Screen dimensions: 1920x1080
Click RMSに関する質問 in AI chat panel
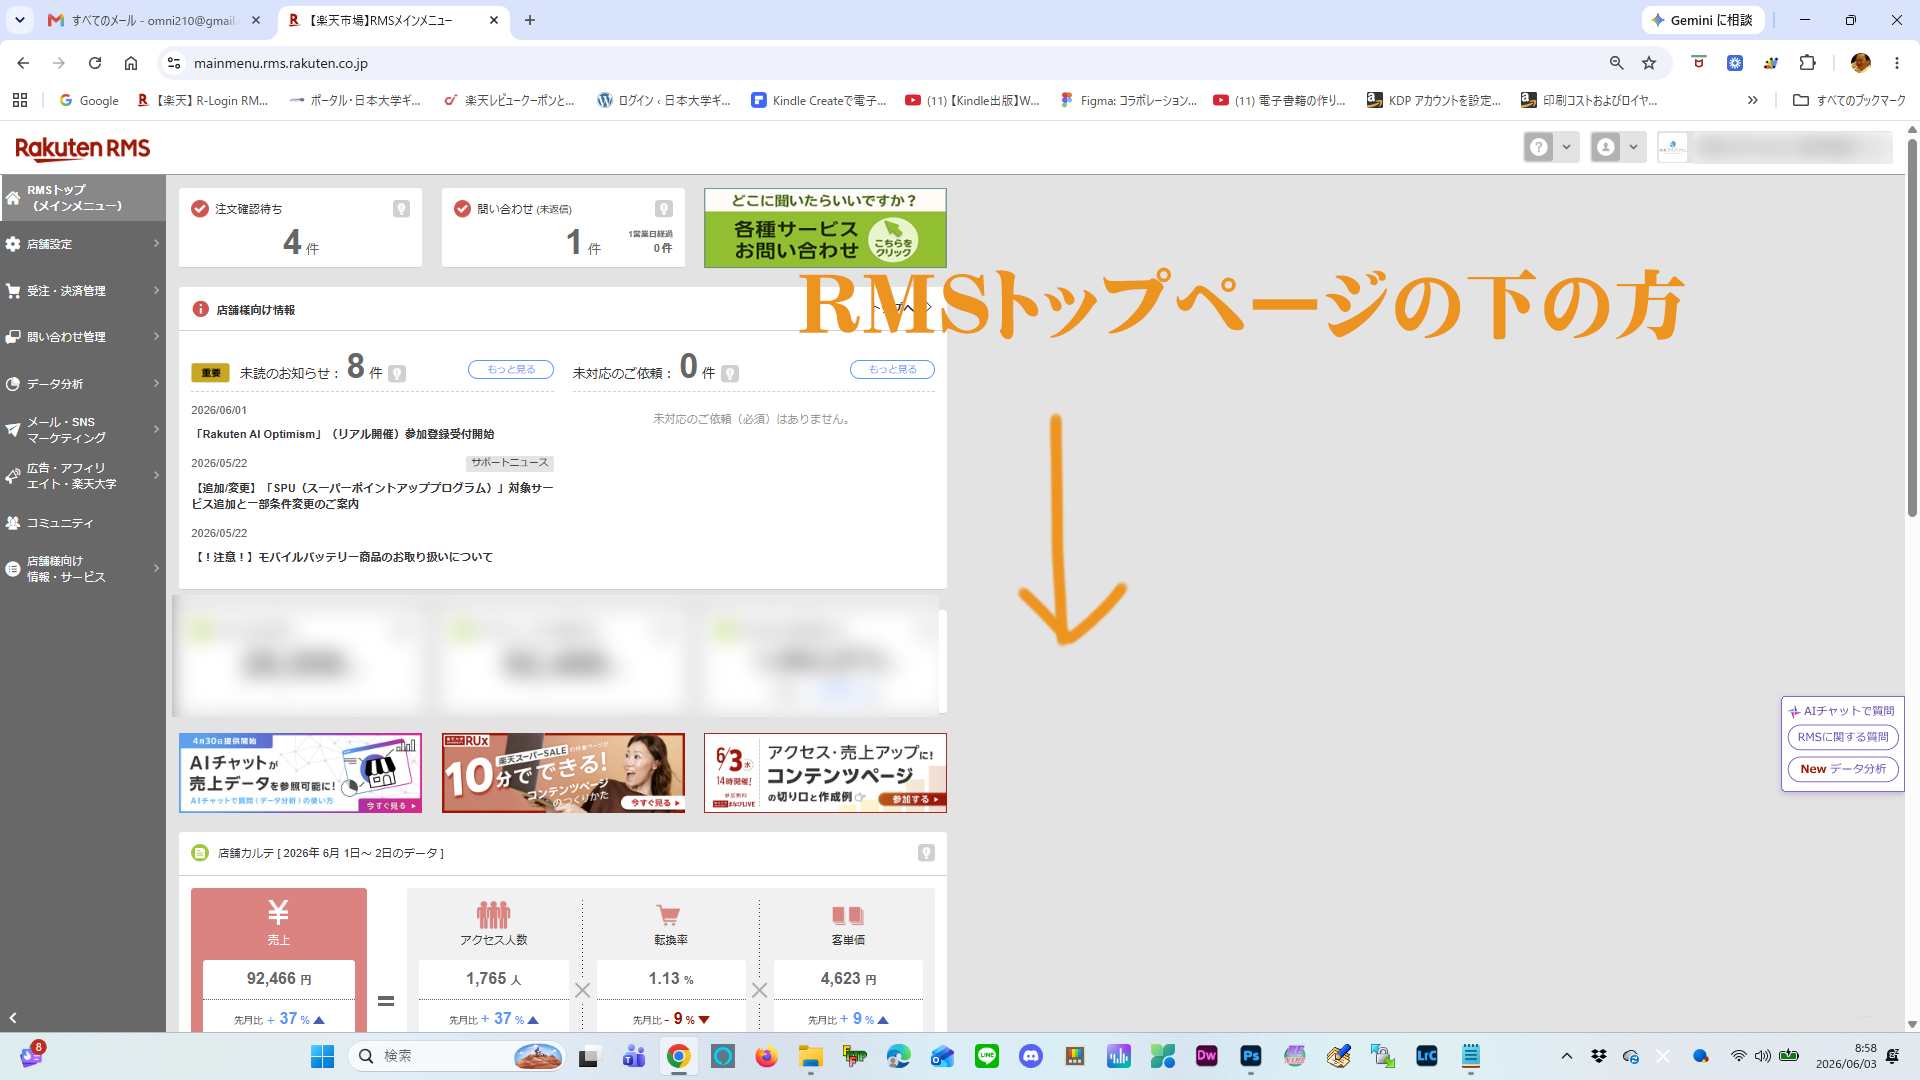pos(1842,737)
